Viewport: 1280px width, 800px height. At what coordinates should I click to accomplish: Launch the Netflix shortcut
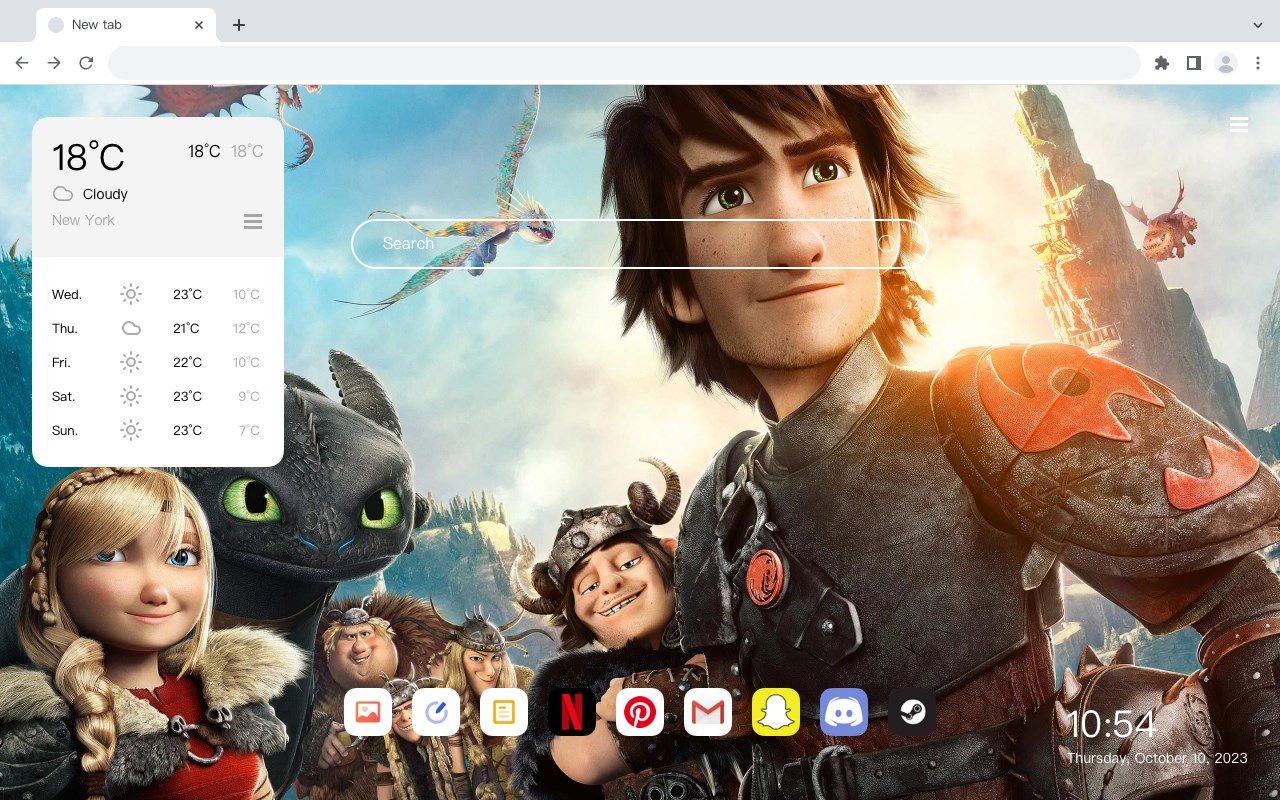tap(572, 712)
